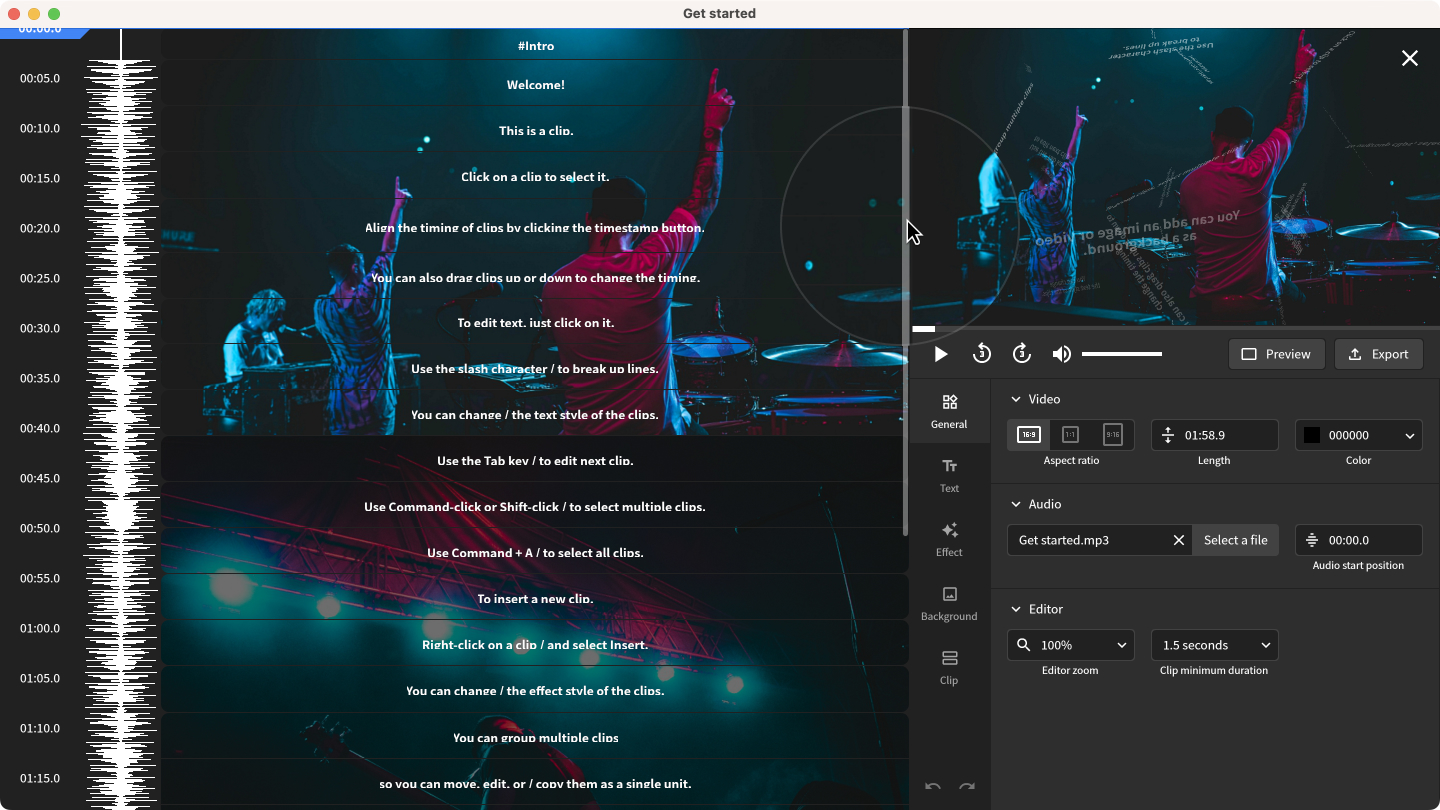Open the Editor zoom 100% dropdown
Image resolution: width=1440 pixels, height=810 pixels.
click(1070, 645)
